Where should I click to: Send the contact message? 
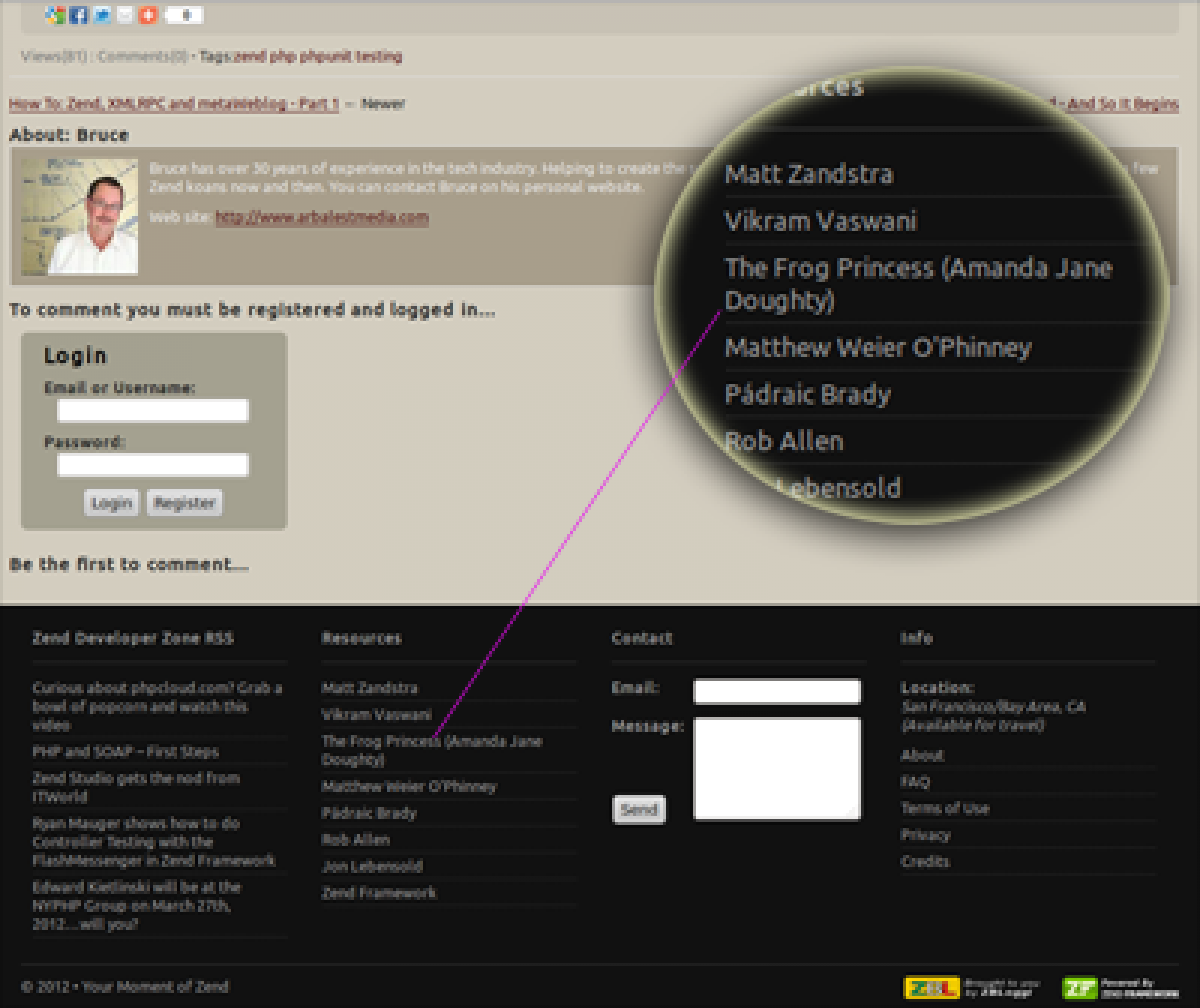tap(638, 809)
